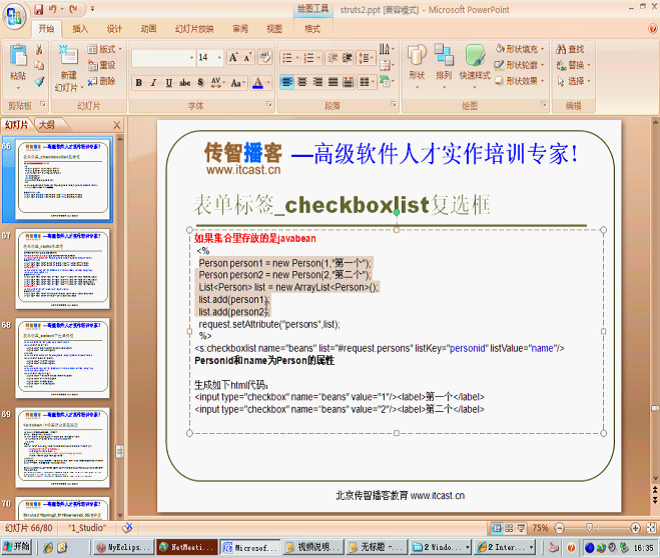Open MyEclipse from the Windows taskbar
Screen dimensions: 660x558
[x=123, y=547]
